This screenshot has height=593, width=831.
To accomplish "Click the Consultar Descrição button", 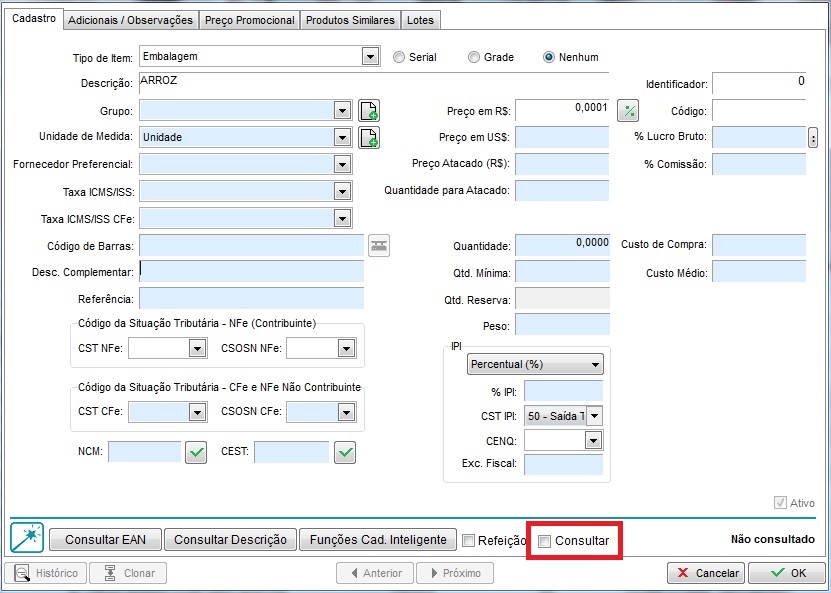I will pyautogui.click(x=231, y=539).
